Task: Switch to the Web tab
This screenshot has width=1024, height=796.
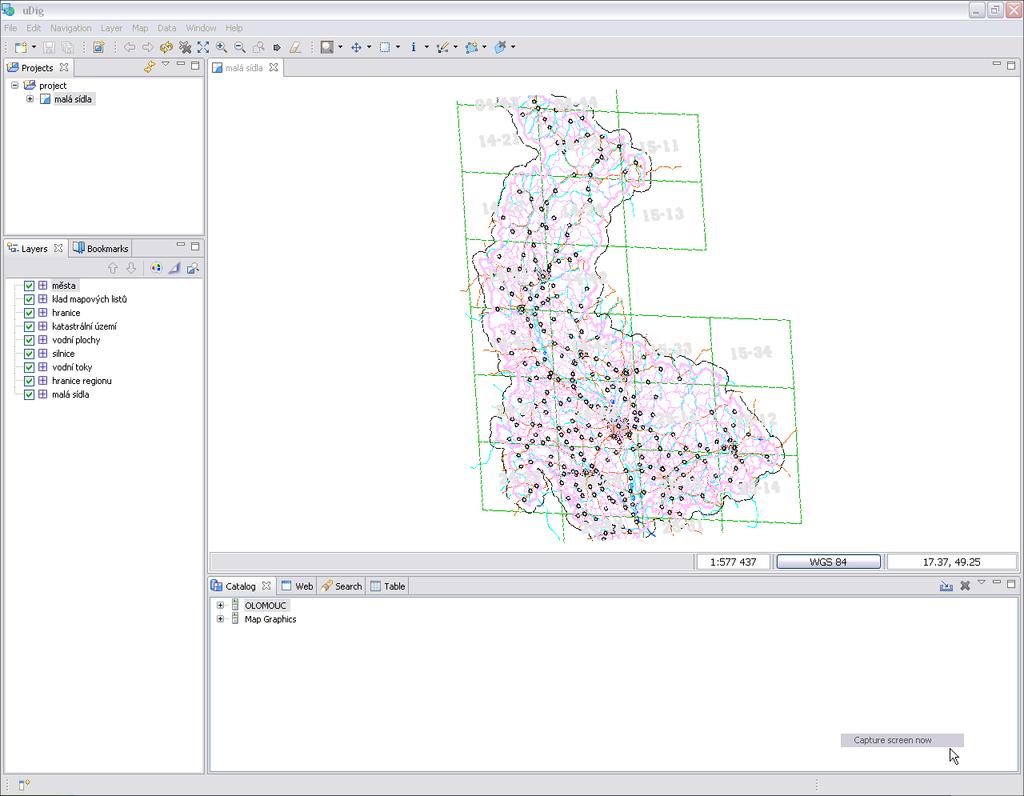Action: tap(297, 586)
